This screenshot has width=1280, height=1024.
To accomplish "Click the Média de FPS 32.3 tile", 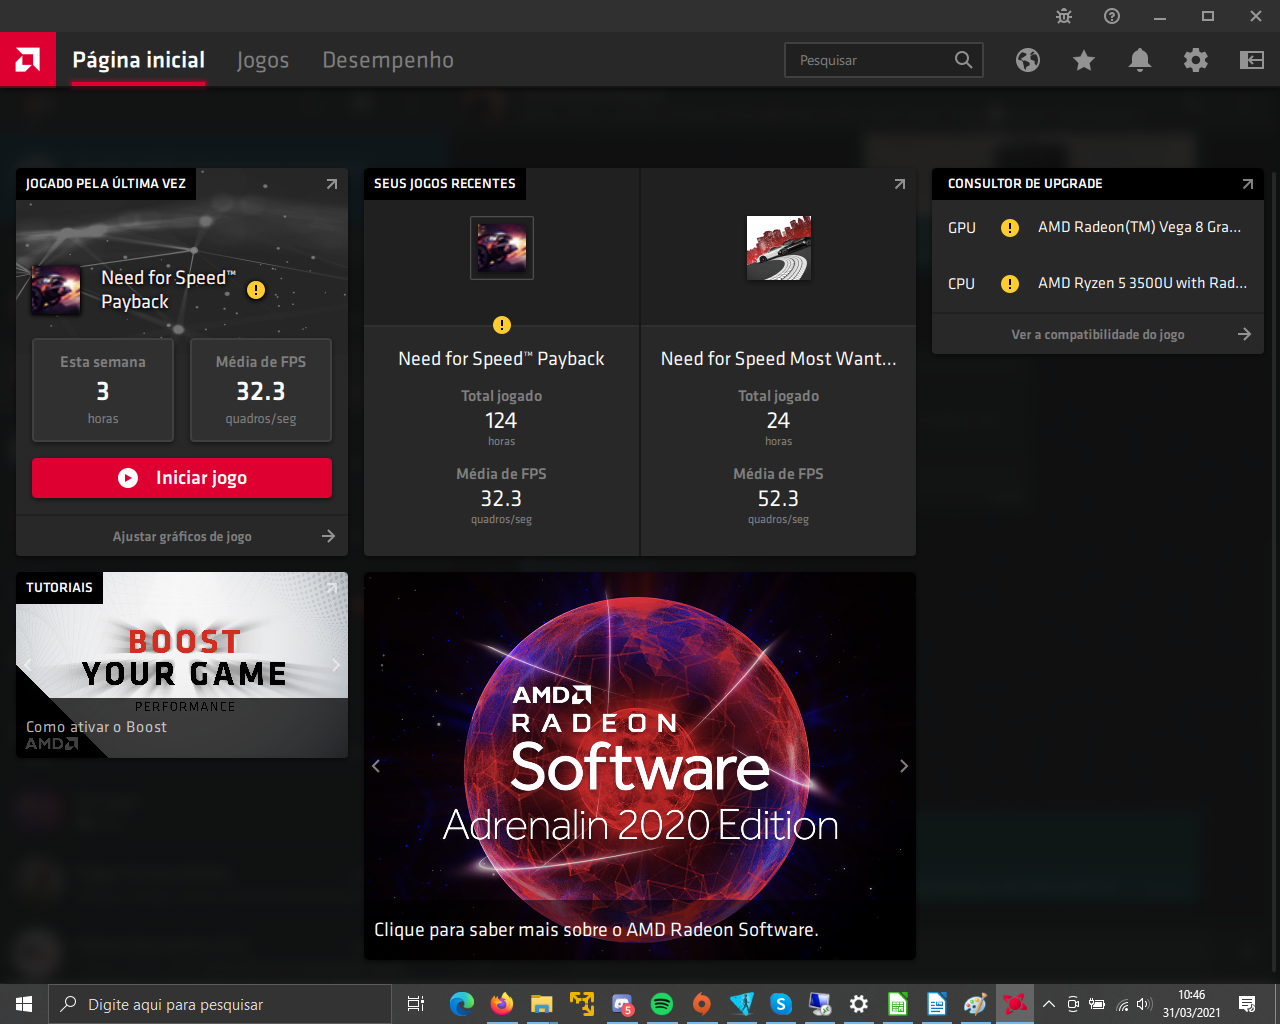I will pos(261,390).
